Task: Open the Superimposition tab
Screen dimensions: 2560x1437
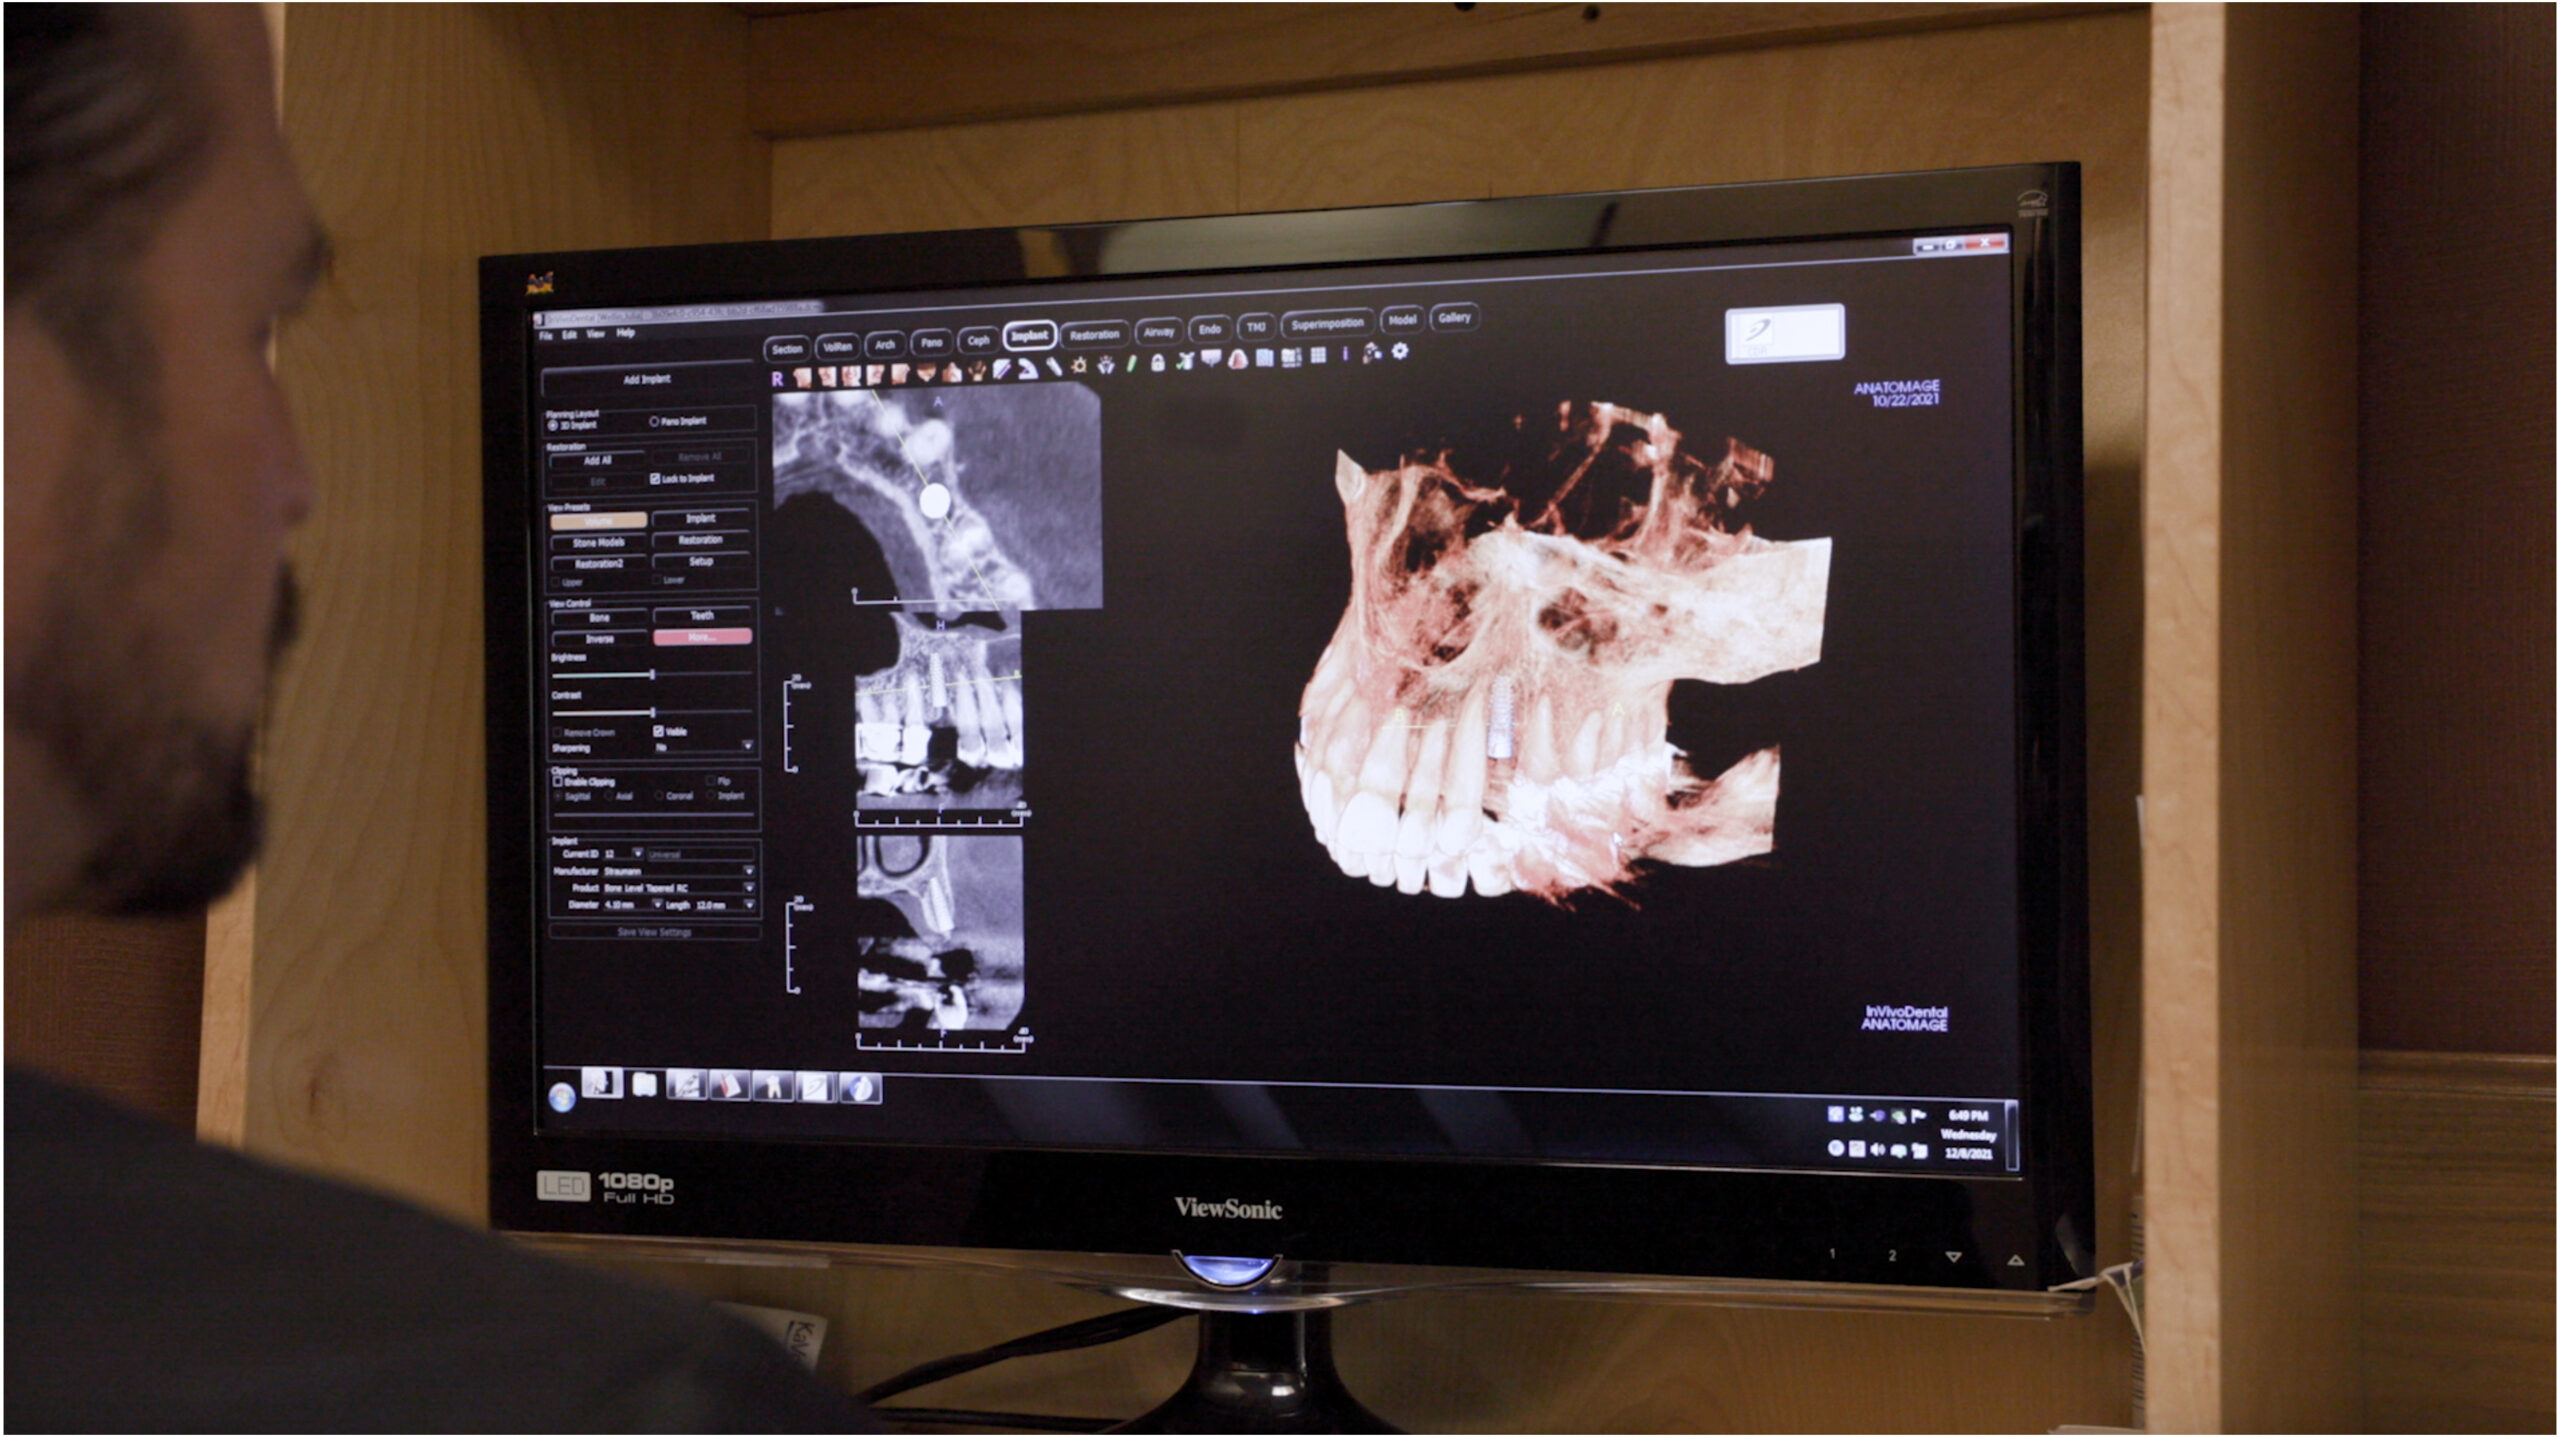Action: tap(1326, 324)
